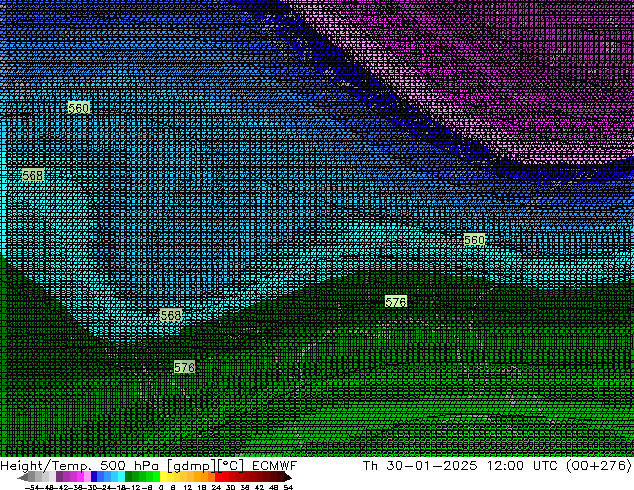Viewport: 634px width, 490px height.
Task: Click the date '30-01-2025'
Action: point(432,465)
